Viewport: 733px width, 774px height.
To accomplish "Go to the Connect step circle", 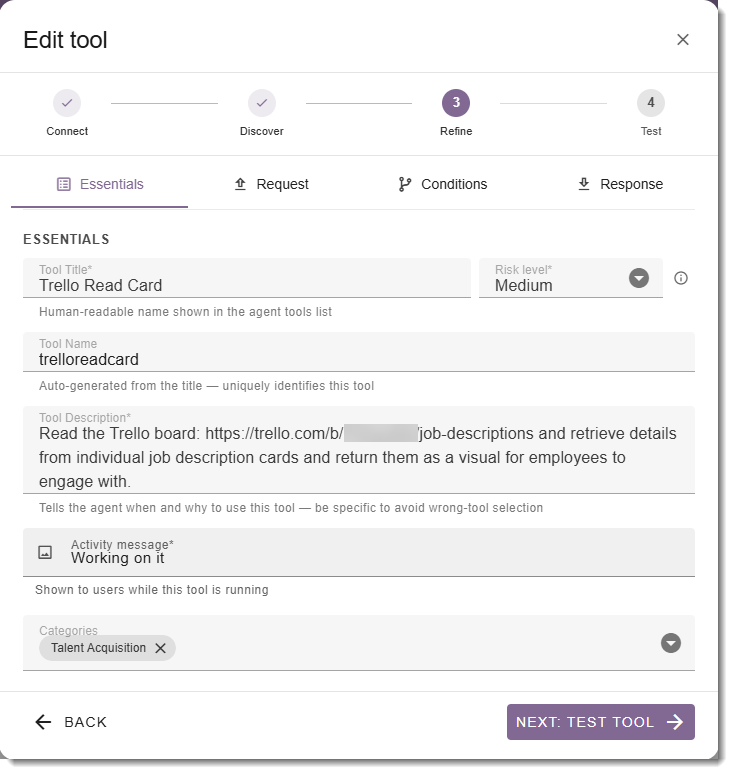I will tap(67, 103).
